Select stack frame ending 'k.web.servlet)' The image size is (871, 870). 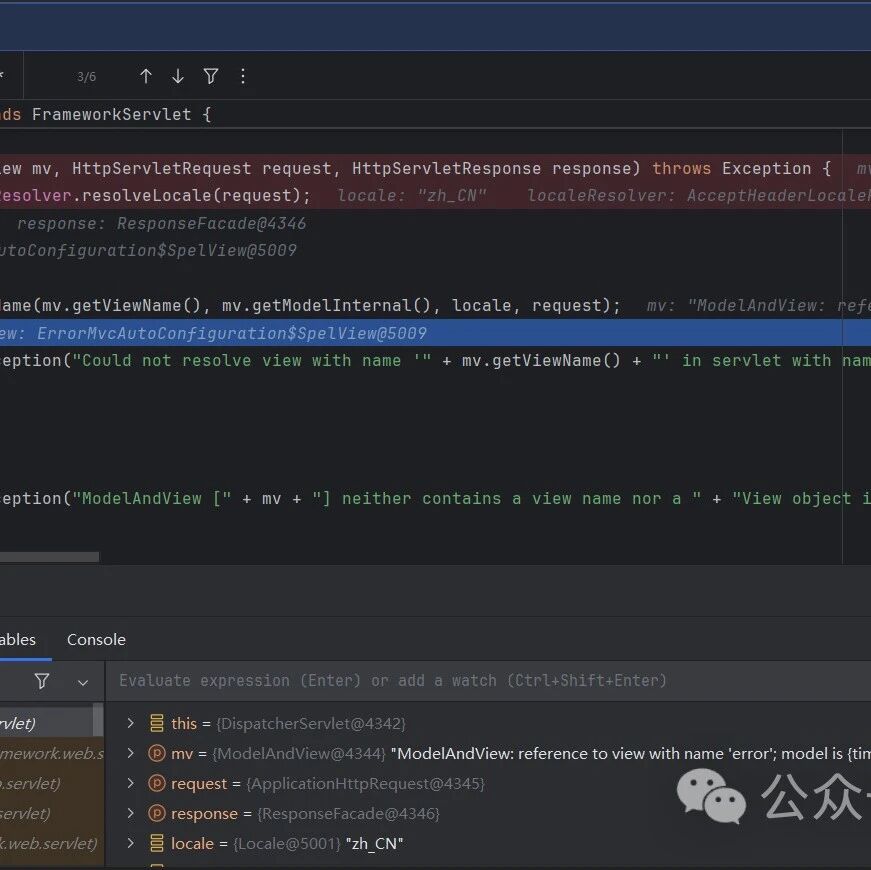(52, 843)
